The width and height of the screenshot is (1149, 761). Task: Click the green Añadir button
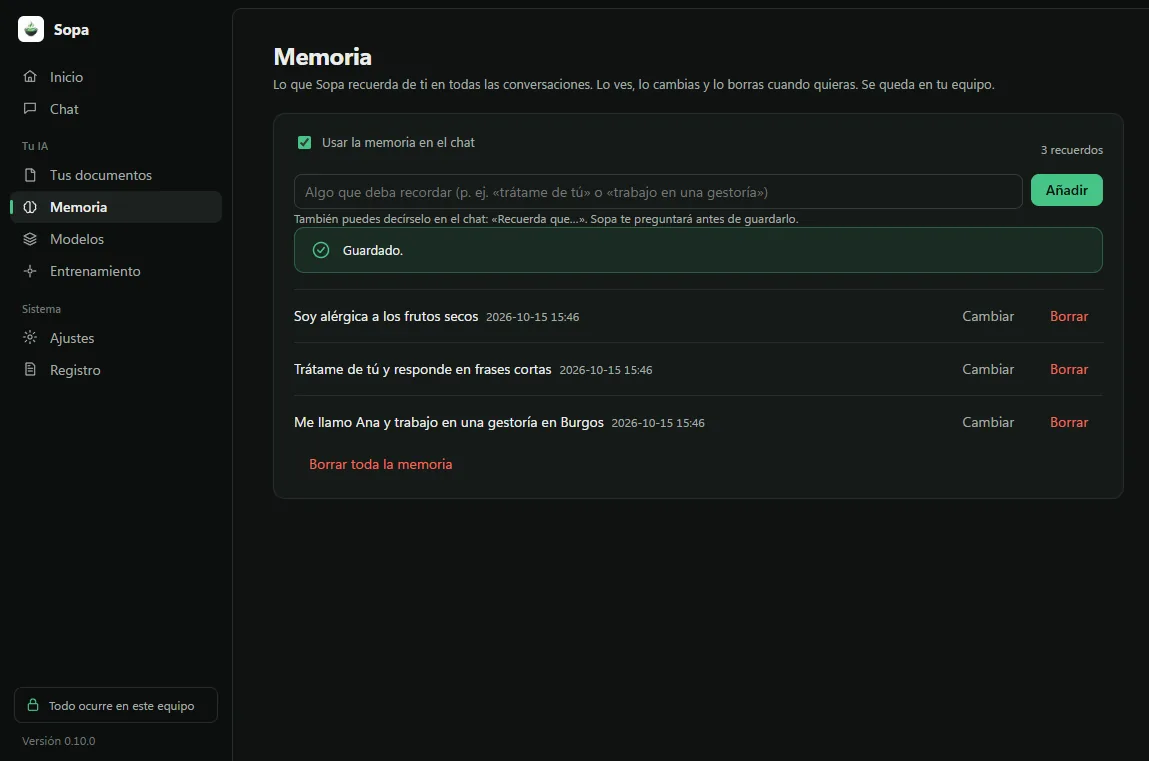[1066, 190]
